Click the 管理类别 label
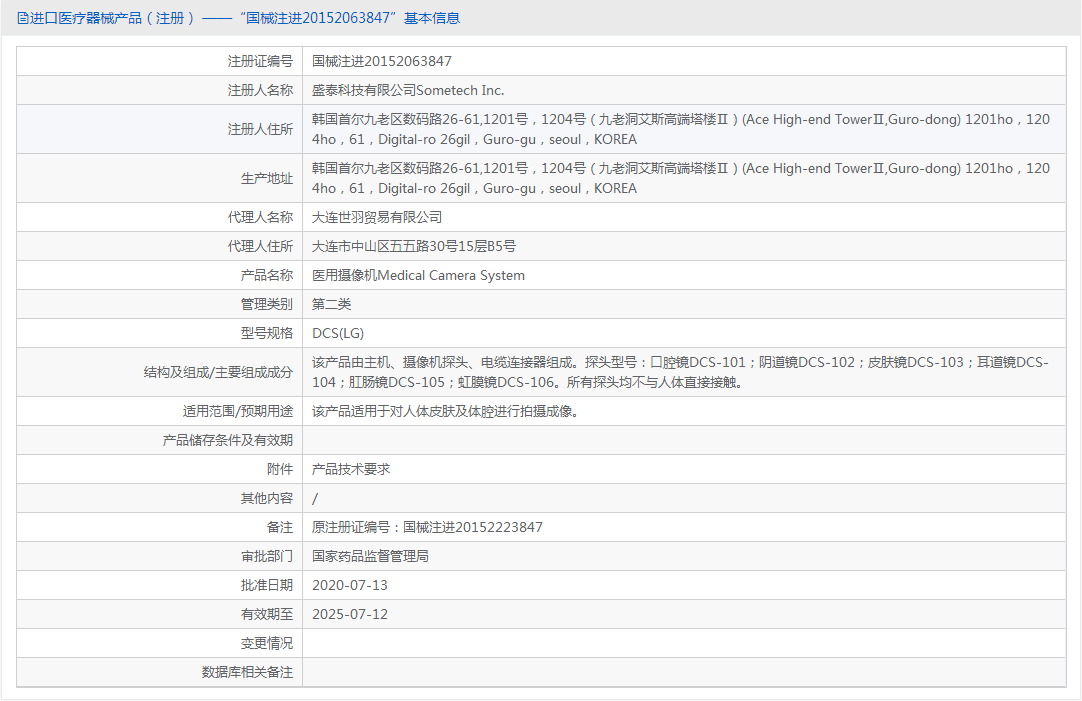 pos(266,304)
